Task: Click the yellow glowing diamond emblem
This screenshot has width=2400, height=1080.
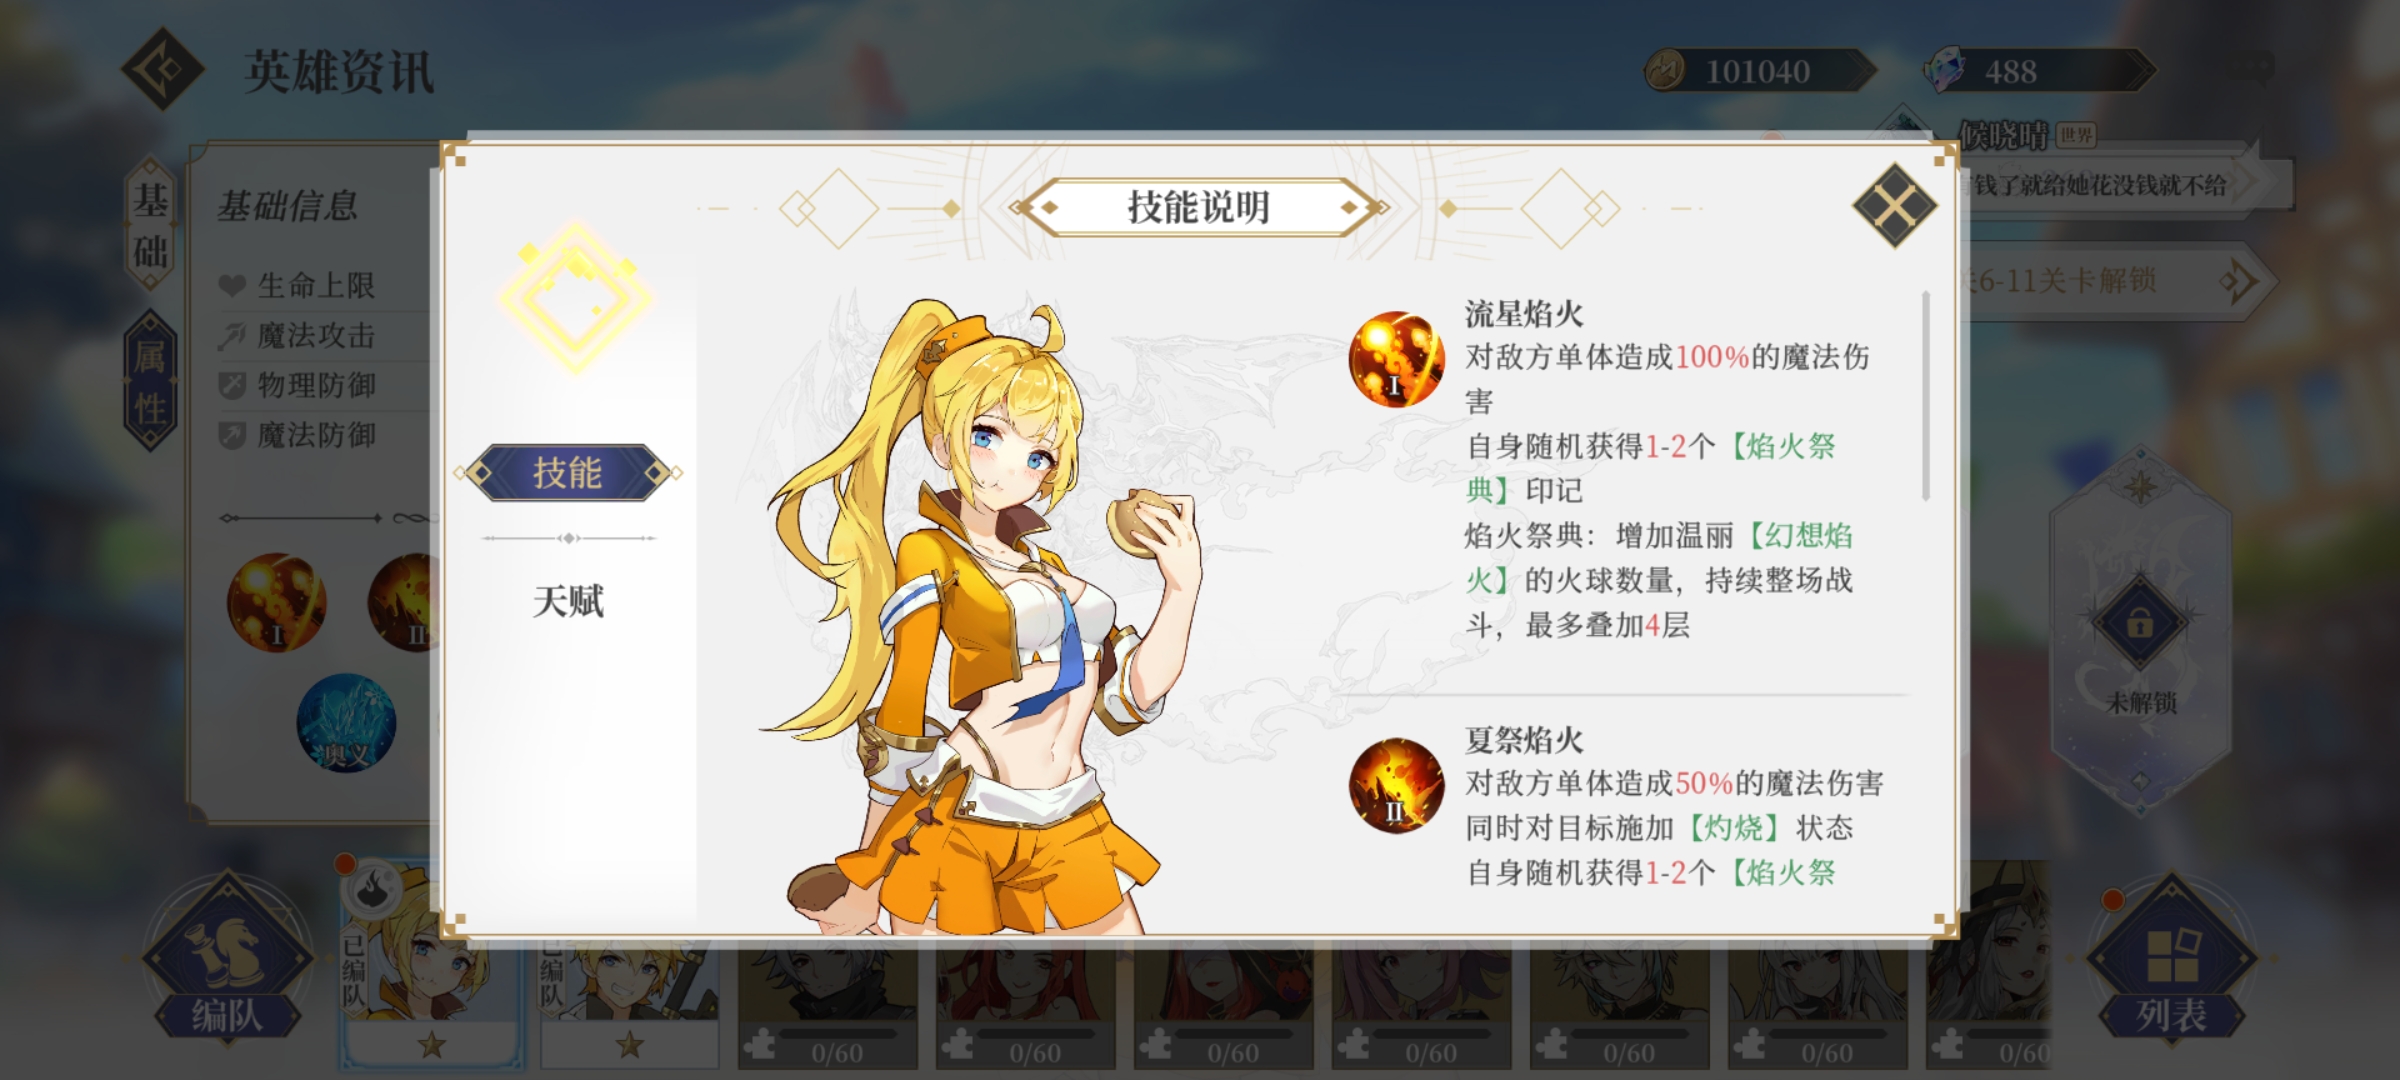Action: coord(576,297)
